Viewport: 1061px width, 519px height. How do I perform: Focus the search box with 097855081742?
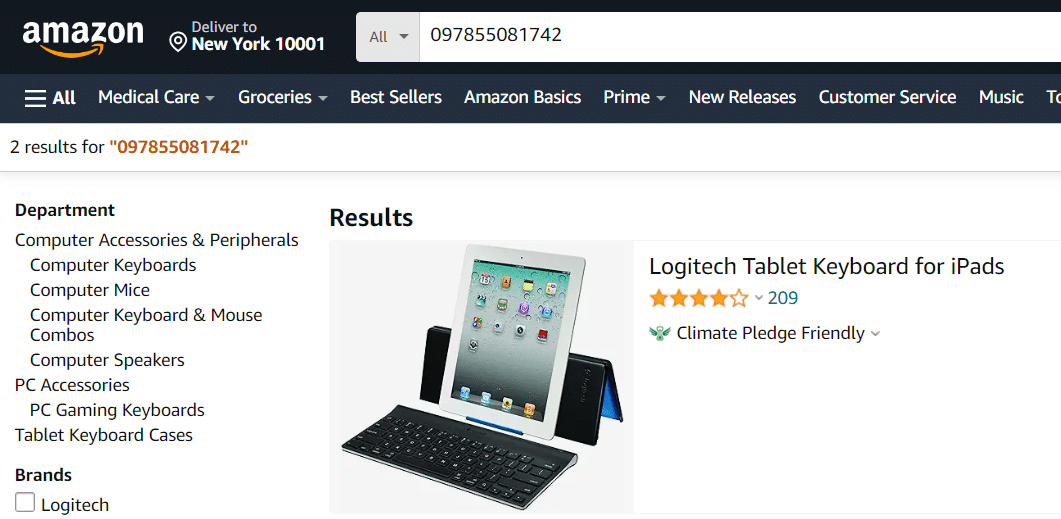(x=740, y=37)
